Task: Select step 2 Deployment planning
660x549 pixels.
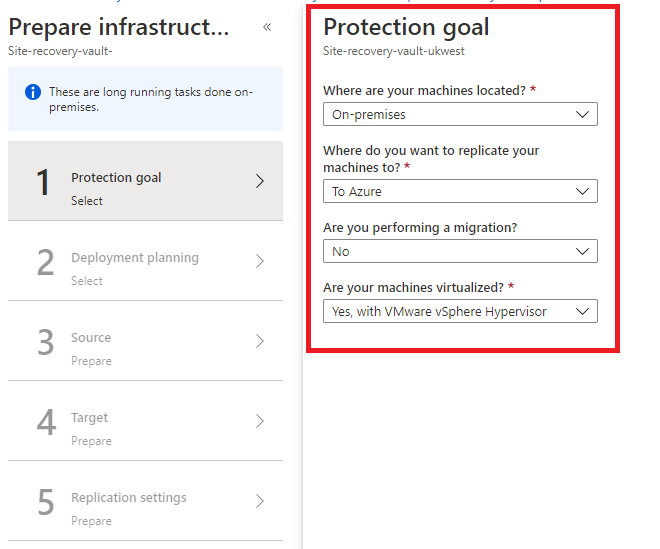Action: click(x=145, y=261)
